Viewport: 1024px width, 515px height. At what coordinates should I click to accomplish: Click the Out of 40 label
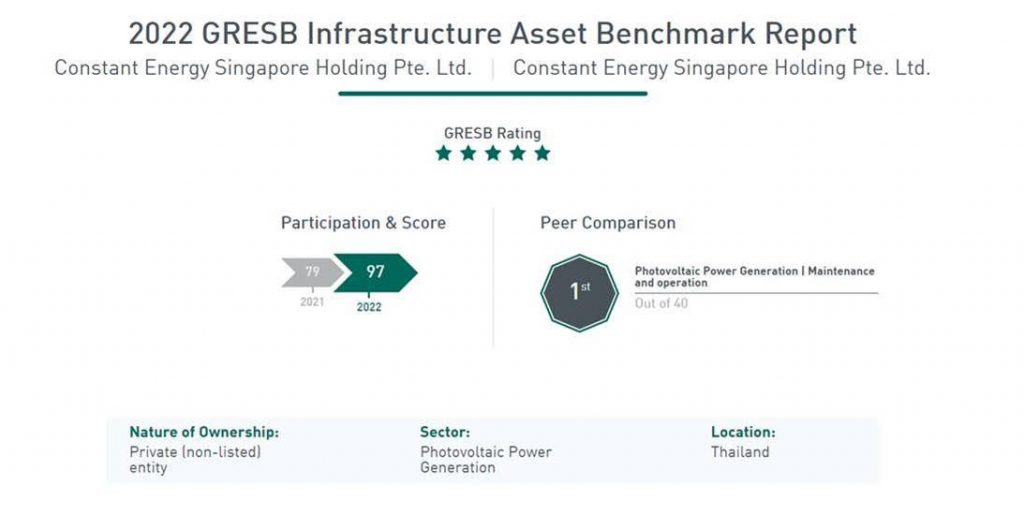pyautogui.click(x=661, y=303)
